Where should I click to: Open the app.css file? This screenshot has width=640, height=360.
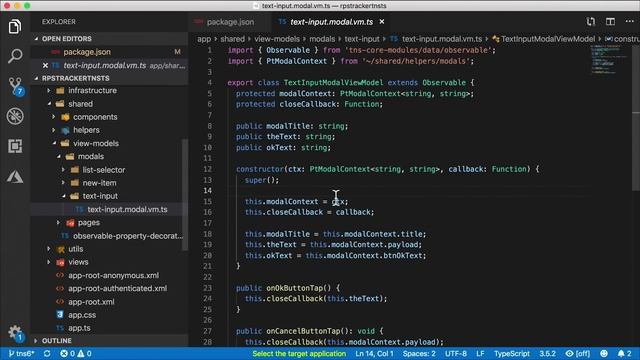tap(82, 315)
